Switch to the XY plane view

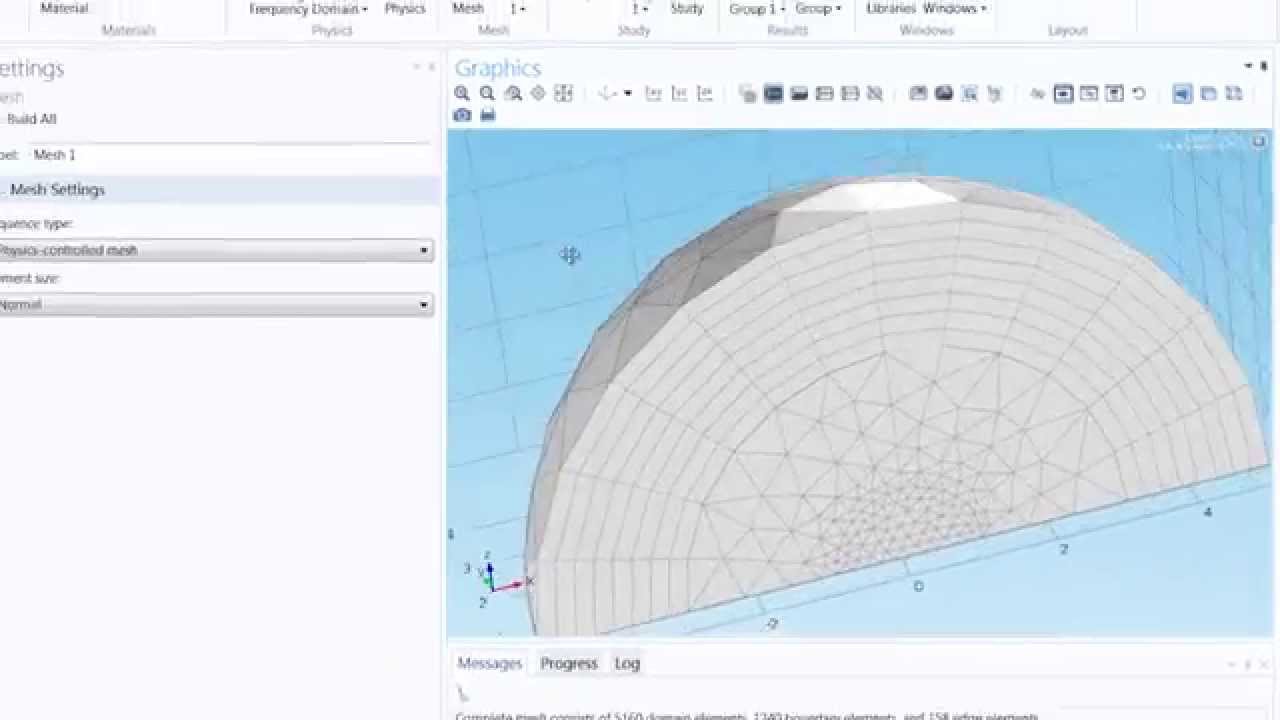(653, 93)
